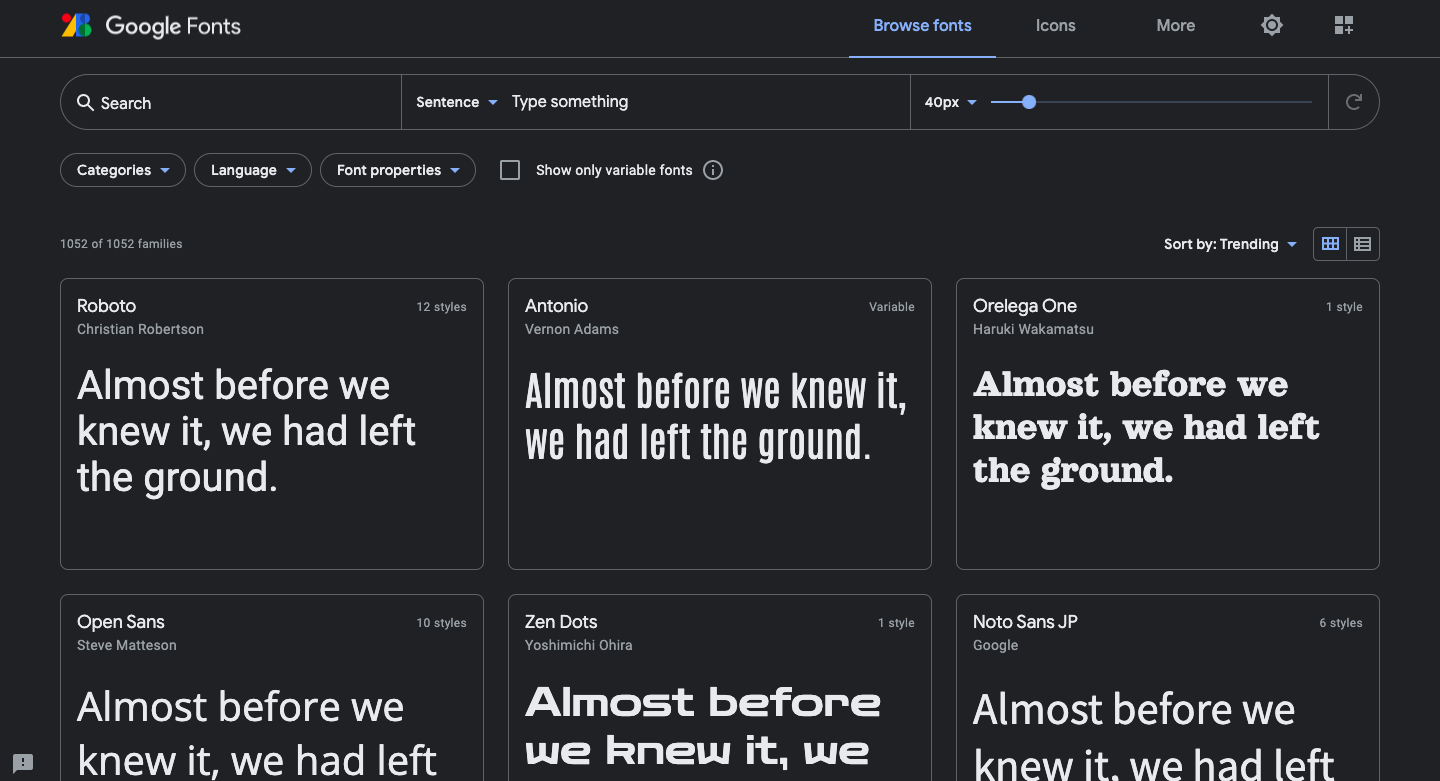Select the Browse fonts tab
Image resolution: width=1440 pixels, height=781 pixels.
(922, 26)
